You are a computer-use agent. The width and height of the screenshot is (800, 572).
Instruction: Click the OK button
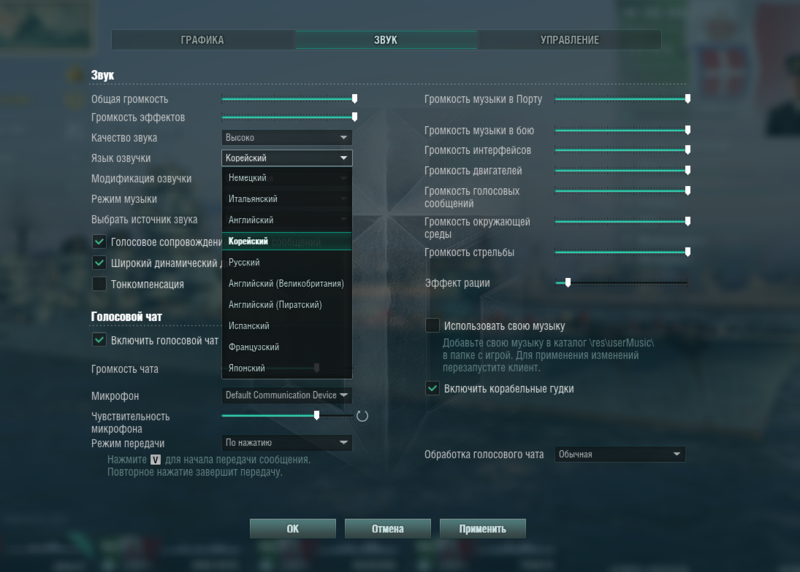pyautogui.click(x=293, y=529)
